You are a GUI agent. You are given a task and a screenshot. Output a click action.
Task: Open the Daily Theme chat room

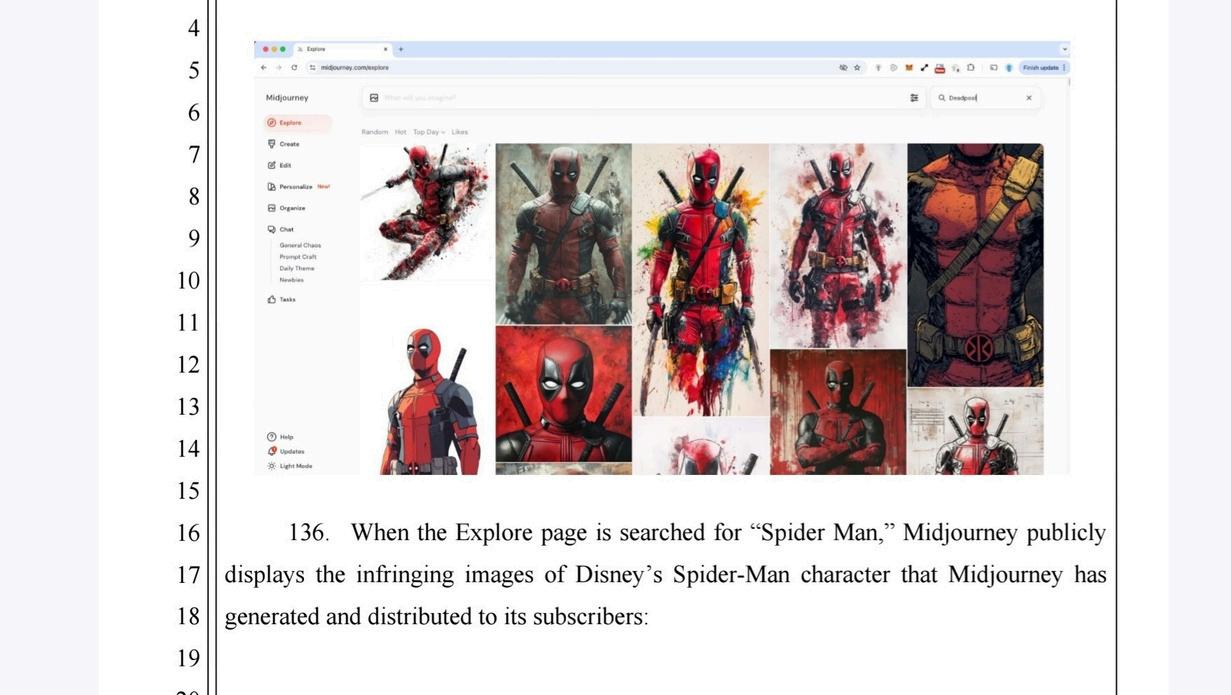point(297,268)
